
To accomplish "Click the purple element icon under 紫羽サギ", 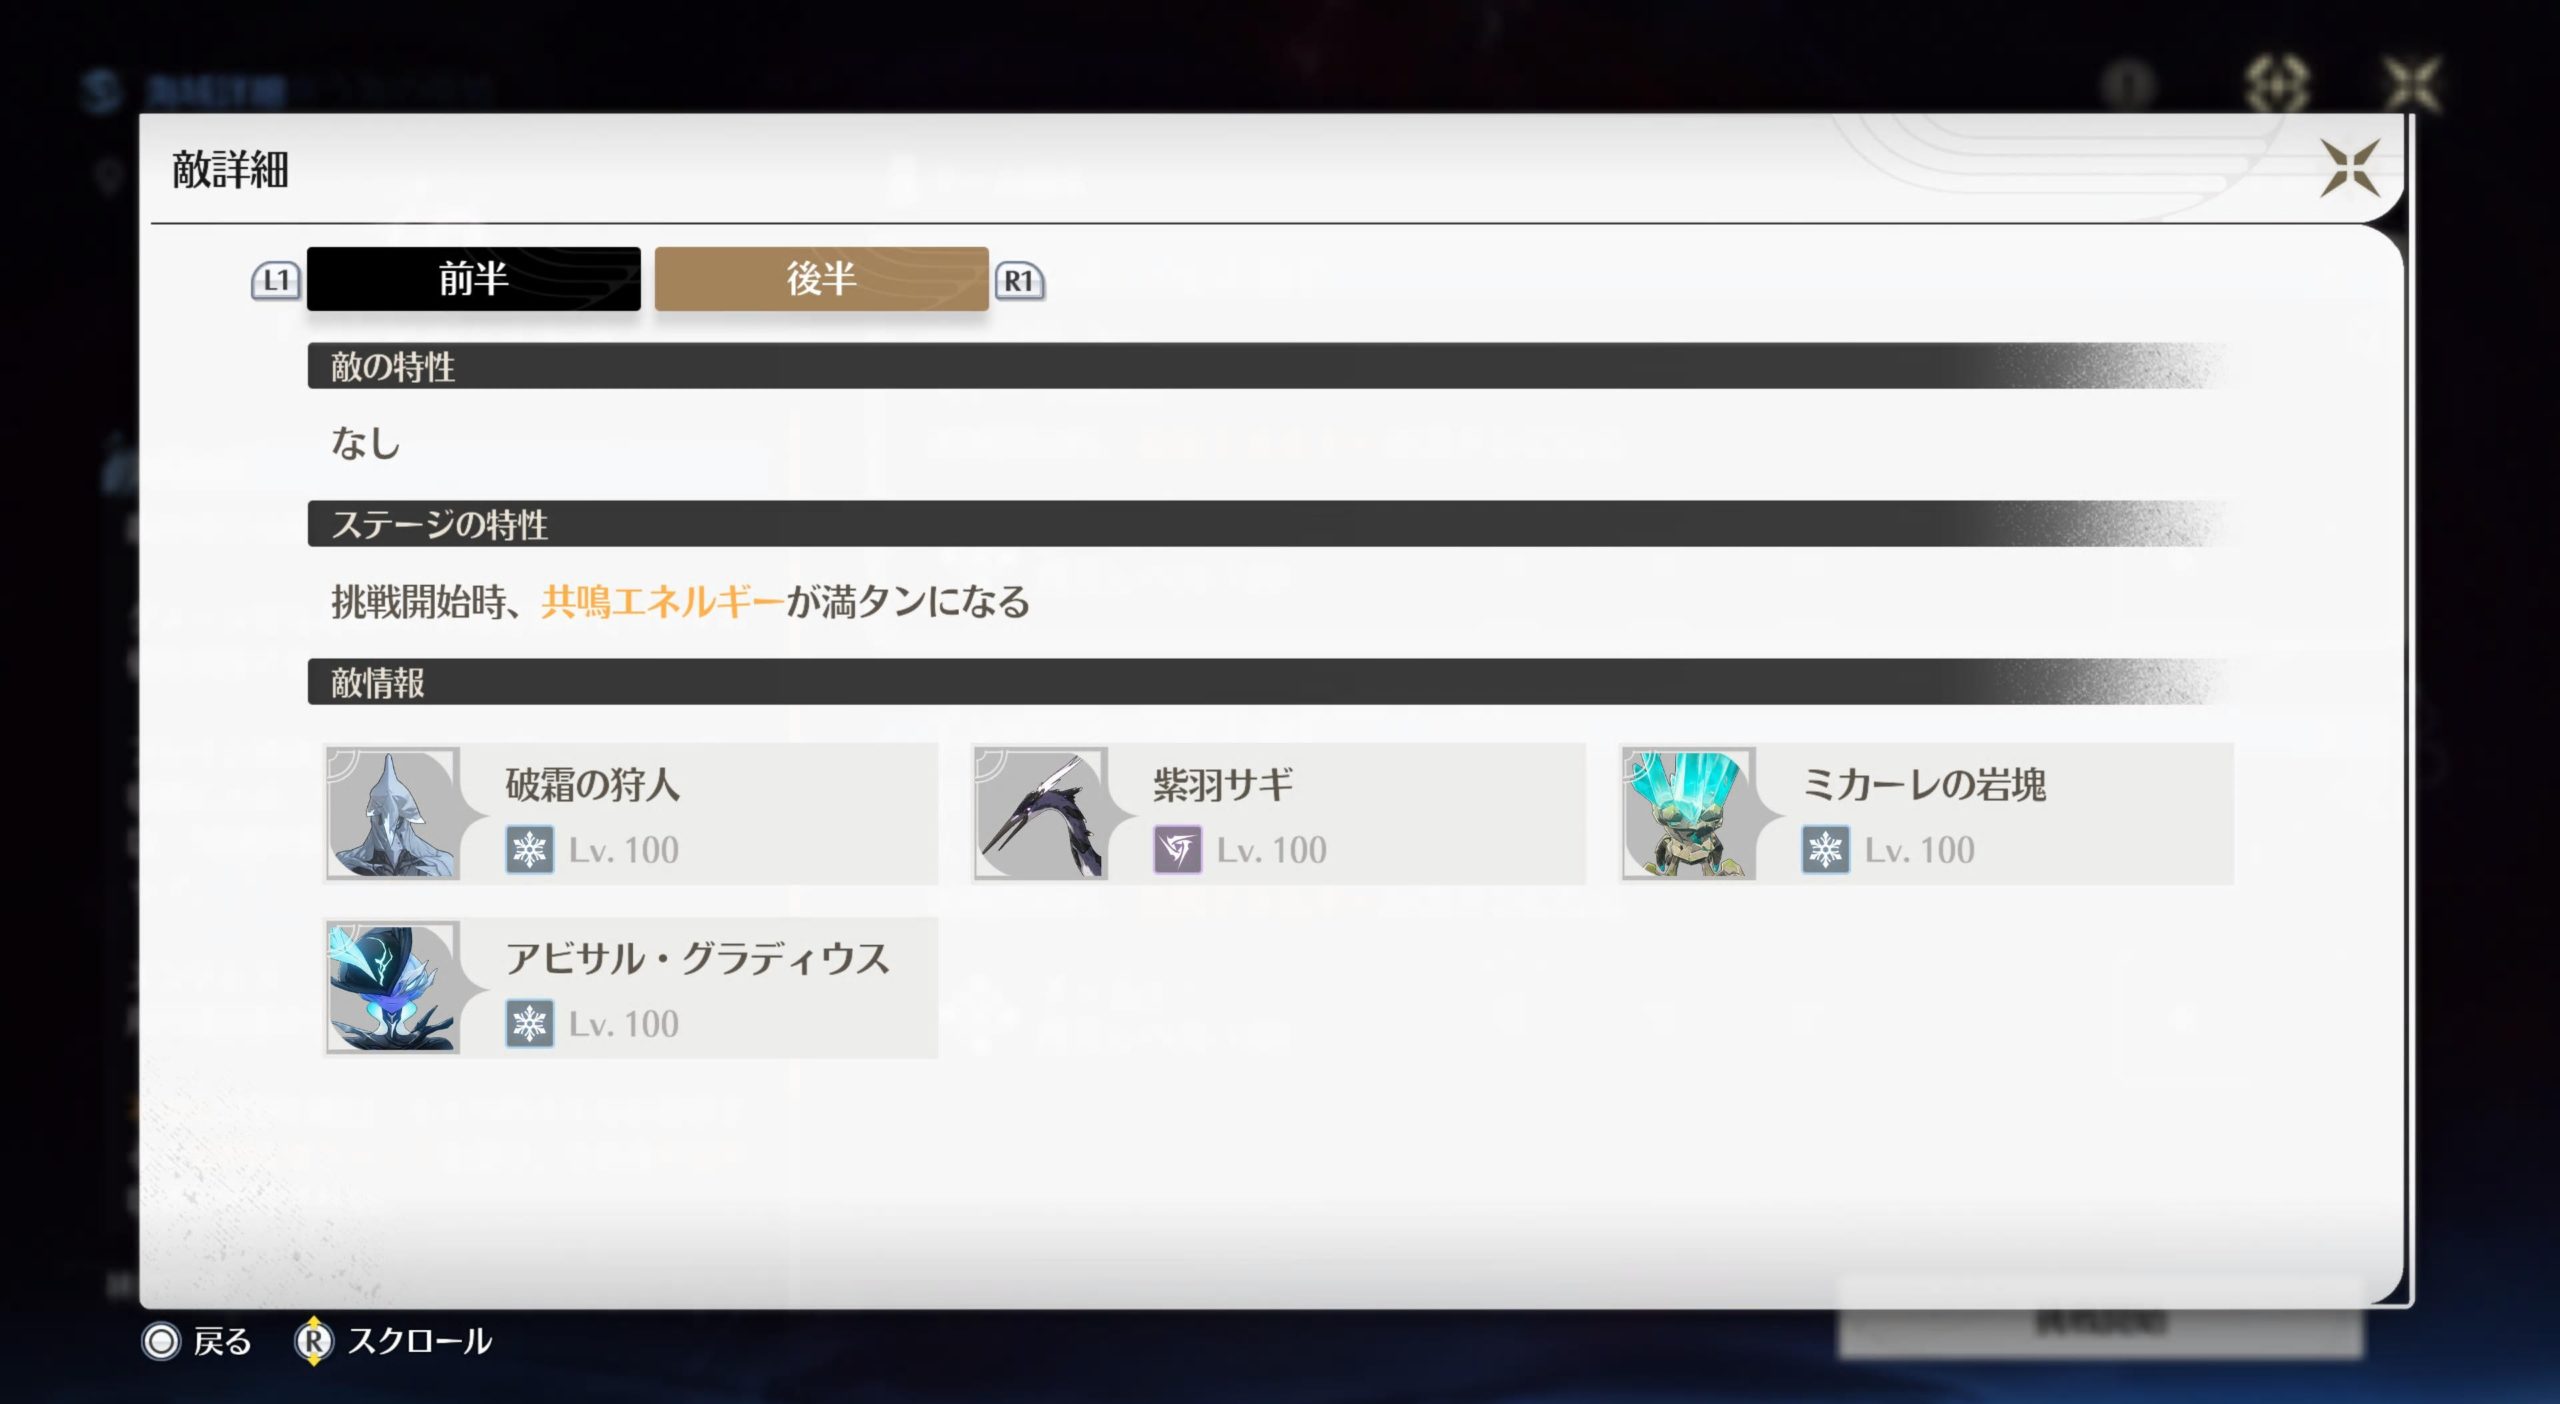I will (x=1177, y=850).
